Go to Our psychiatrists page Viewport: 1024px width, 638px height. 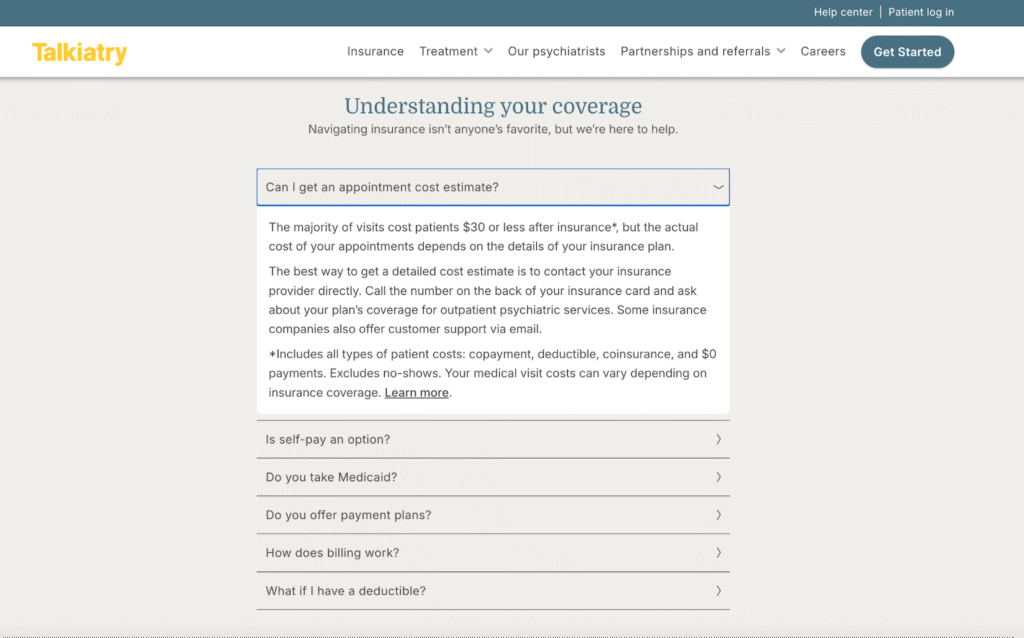(x=556, y=52)
